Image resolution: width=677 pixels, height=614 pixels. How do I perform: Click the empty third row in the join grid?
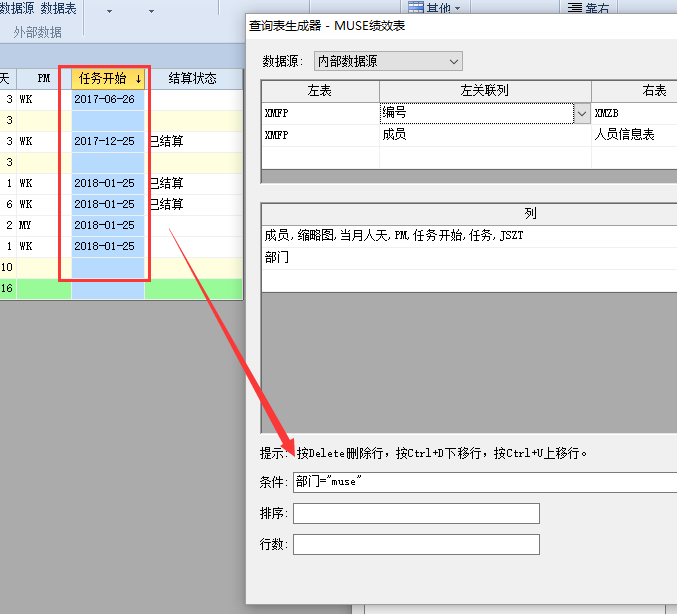point(469,157)
